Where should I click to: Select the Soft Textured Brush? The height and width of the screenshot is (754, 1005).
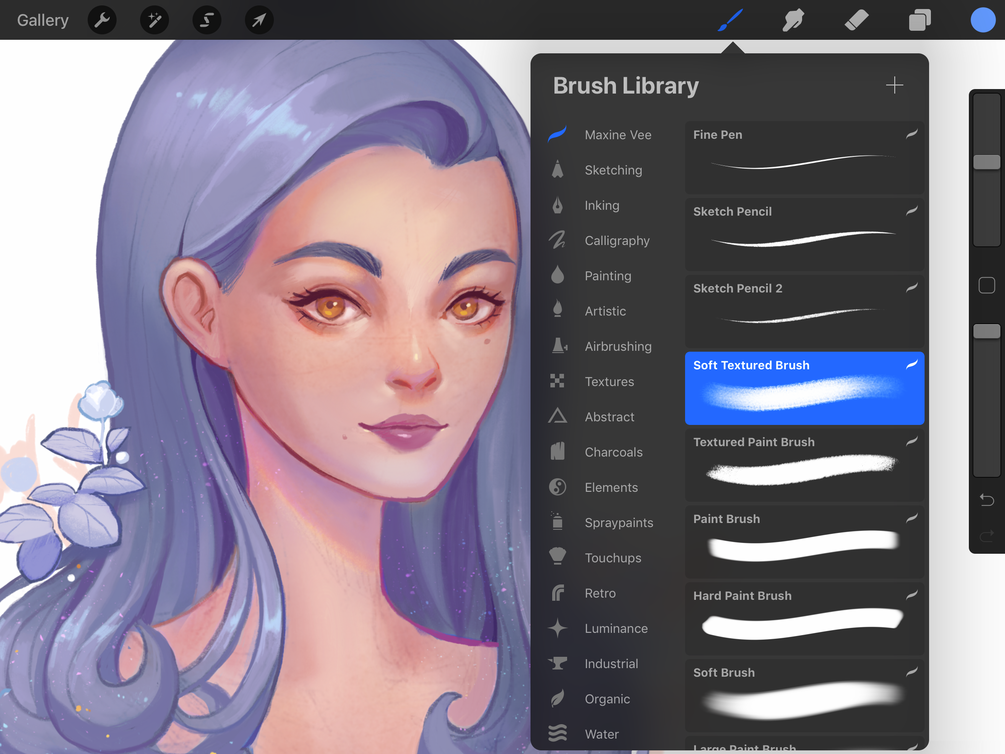click(x=804, y=388)
